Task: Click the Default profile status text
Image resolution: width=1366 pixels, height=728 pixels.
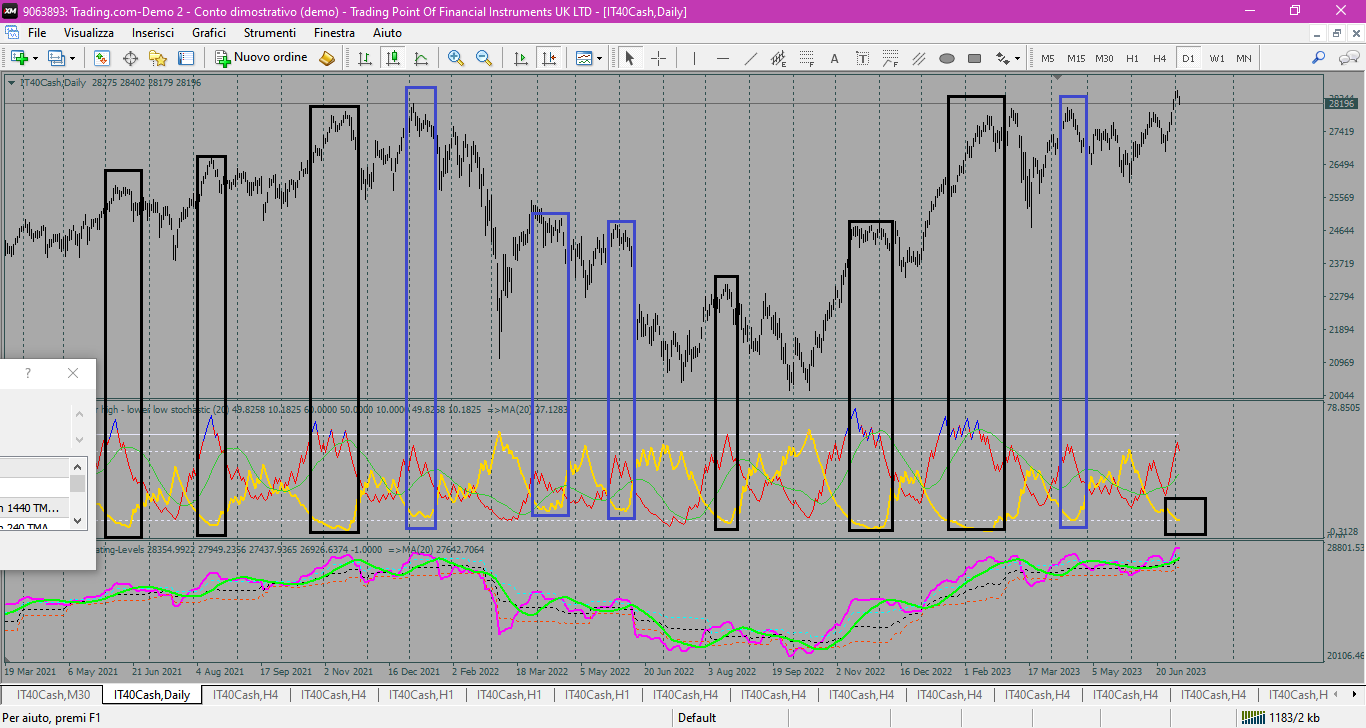Action: click(697, 717)
